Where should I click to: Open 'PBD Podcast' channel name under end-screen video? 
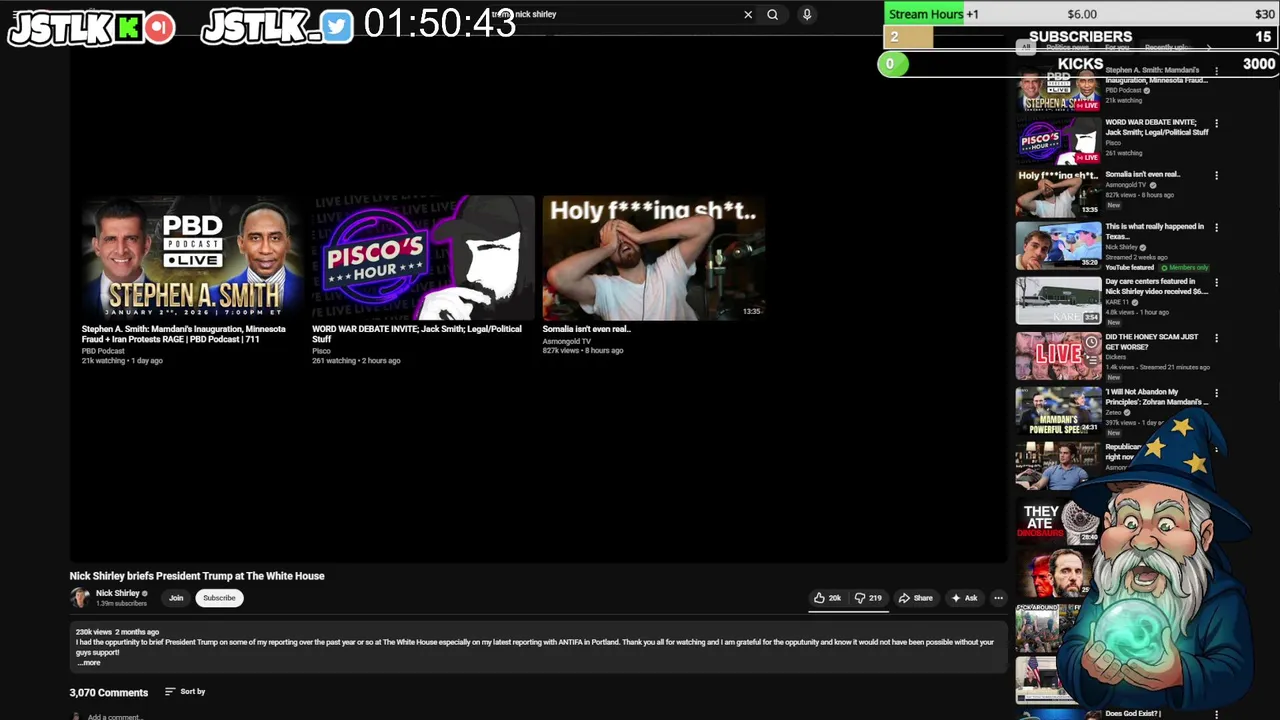pyautogui.click(x=103, y=351)
